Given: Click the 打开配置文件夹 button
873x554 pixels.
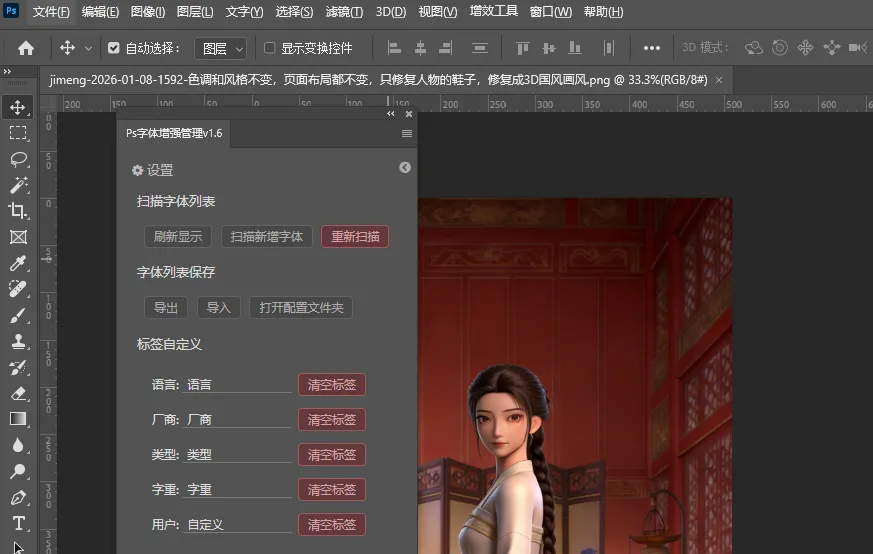Looking at the screenshot, I should (301, 307).
